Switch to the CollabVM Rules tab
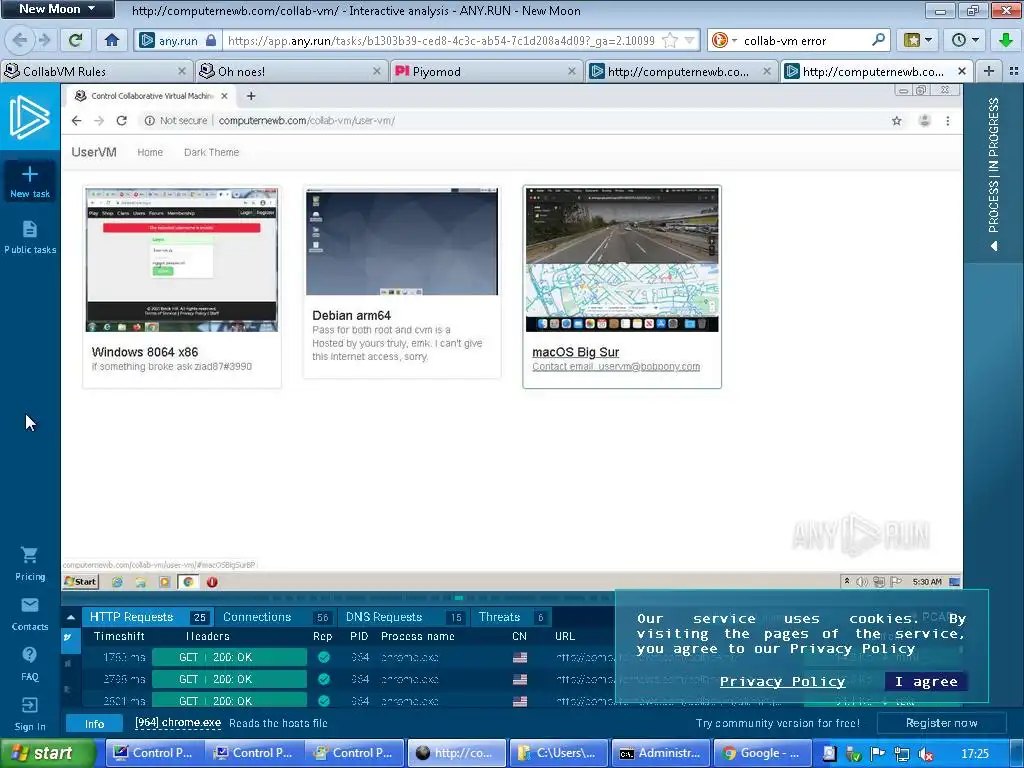This screenshot has height=768, width=1024. tap(96, 71)
